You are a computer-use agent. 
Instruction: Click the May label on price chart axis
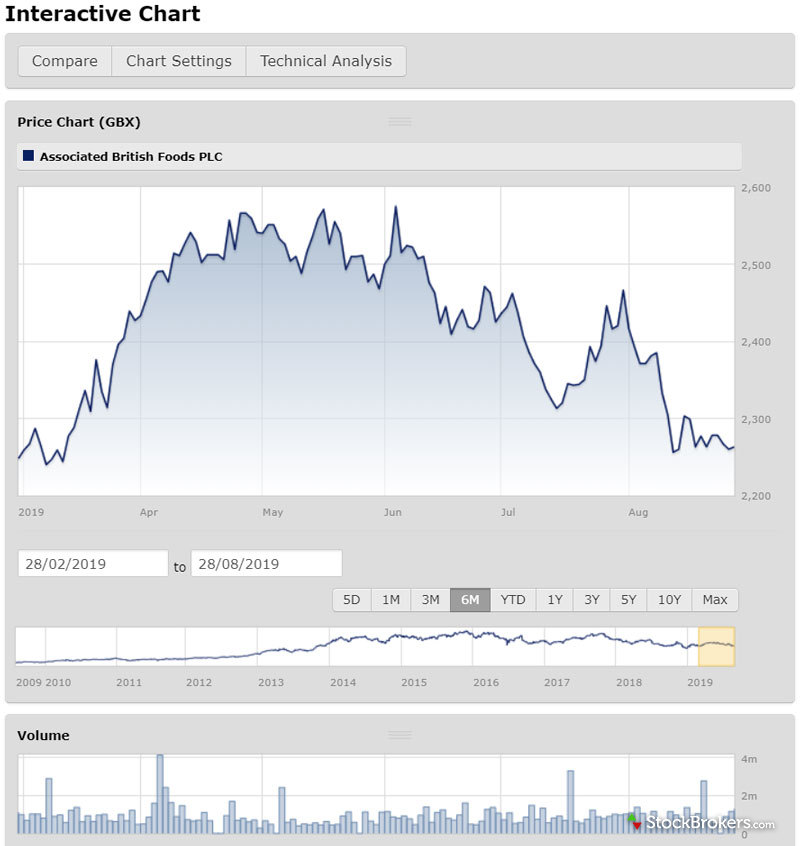coord(273,512)
